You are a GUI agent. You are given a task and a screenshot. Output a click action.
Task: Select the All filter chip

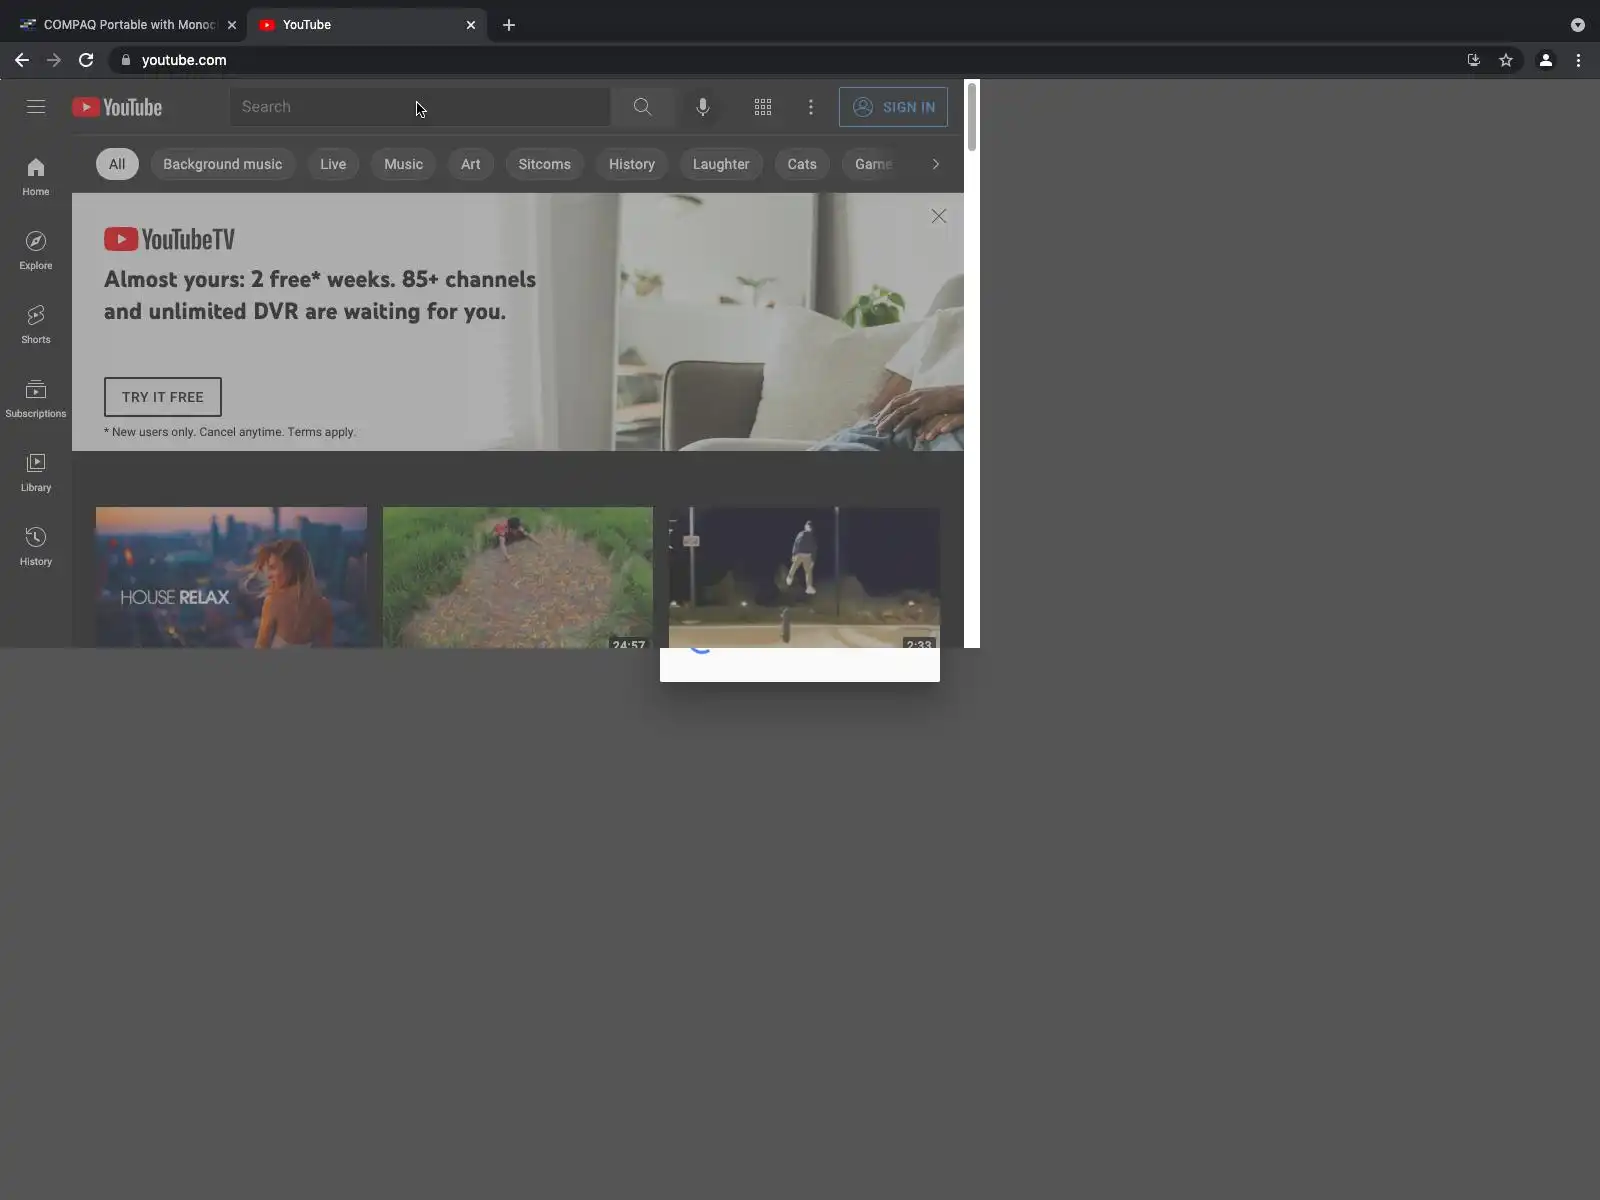(117, 164)
